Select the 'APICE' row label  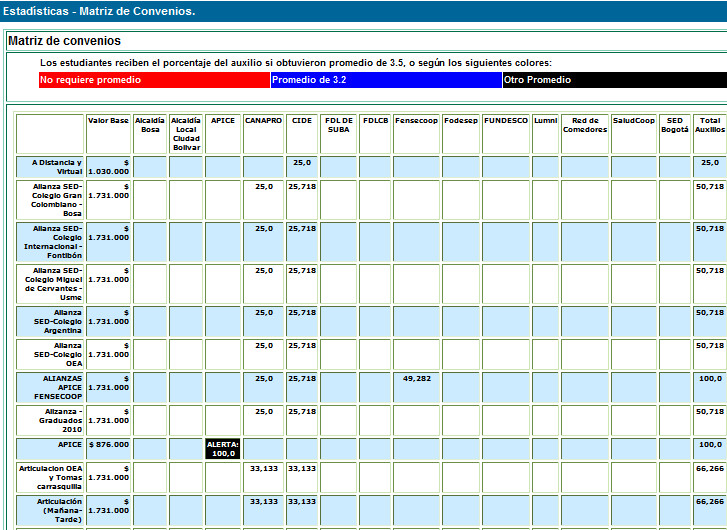pos(50,448)
